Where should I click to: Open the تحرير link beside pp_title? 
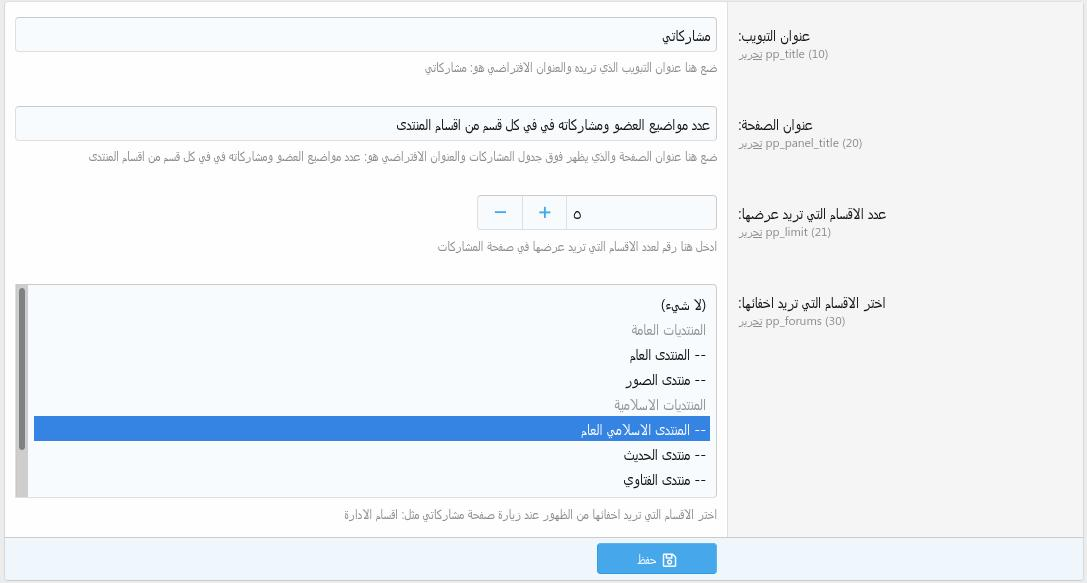[x=751, y=54]
